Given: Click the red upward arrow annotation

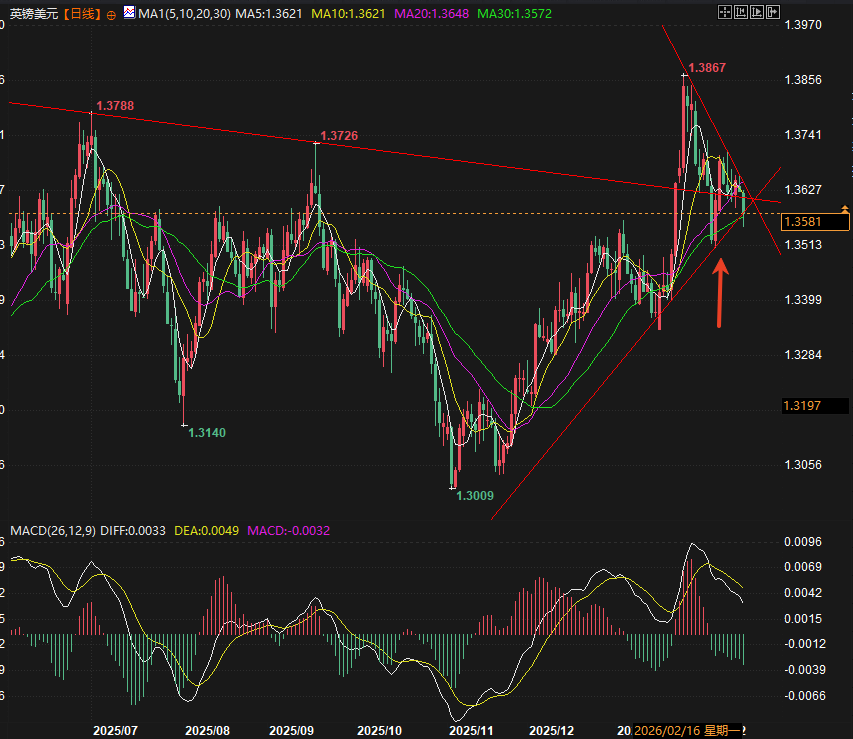Looking at the screenshot, I should tap(720, 292).
